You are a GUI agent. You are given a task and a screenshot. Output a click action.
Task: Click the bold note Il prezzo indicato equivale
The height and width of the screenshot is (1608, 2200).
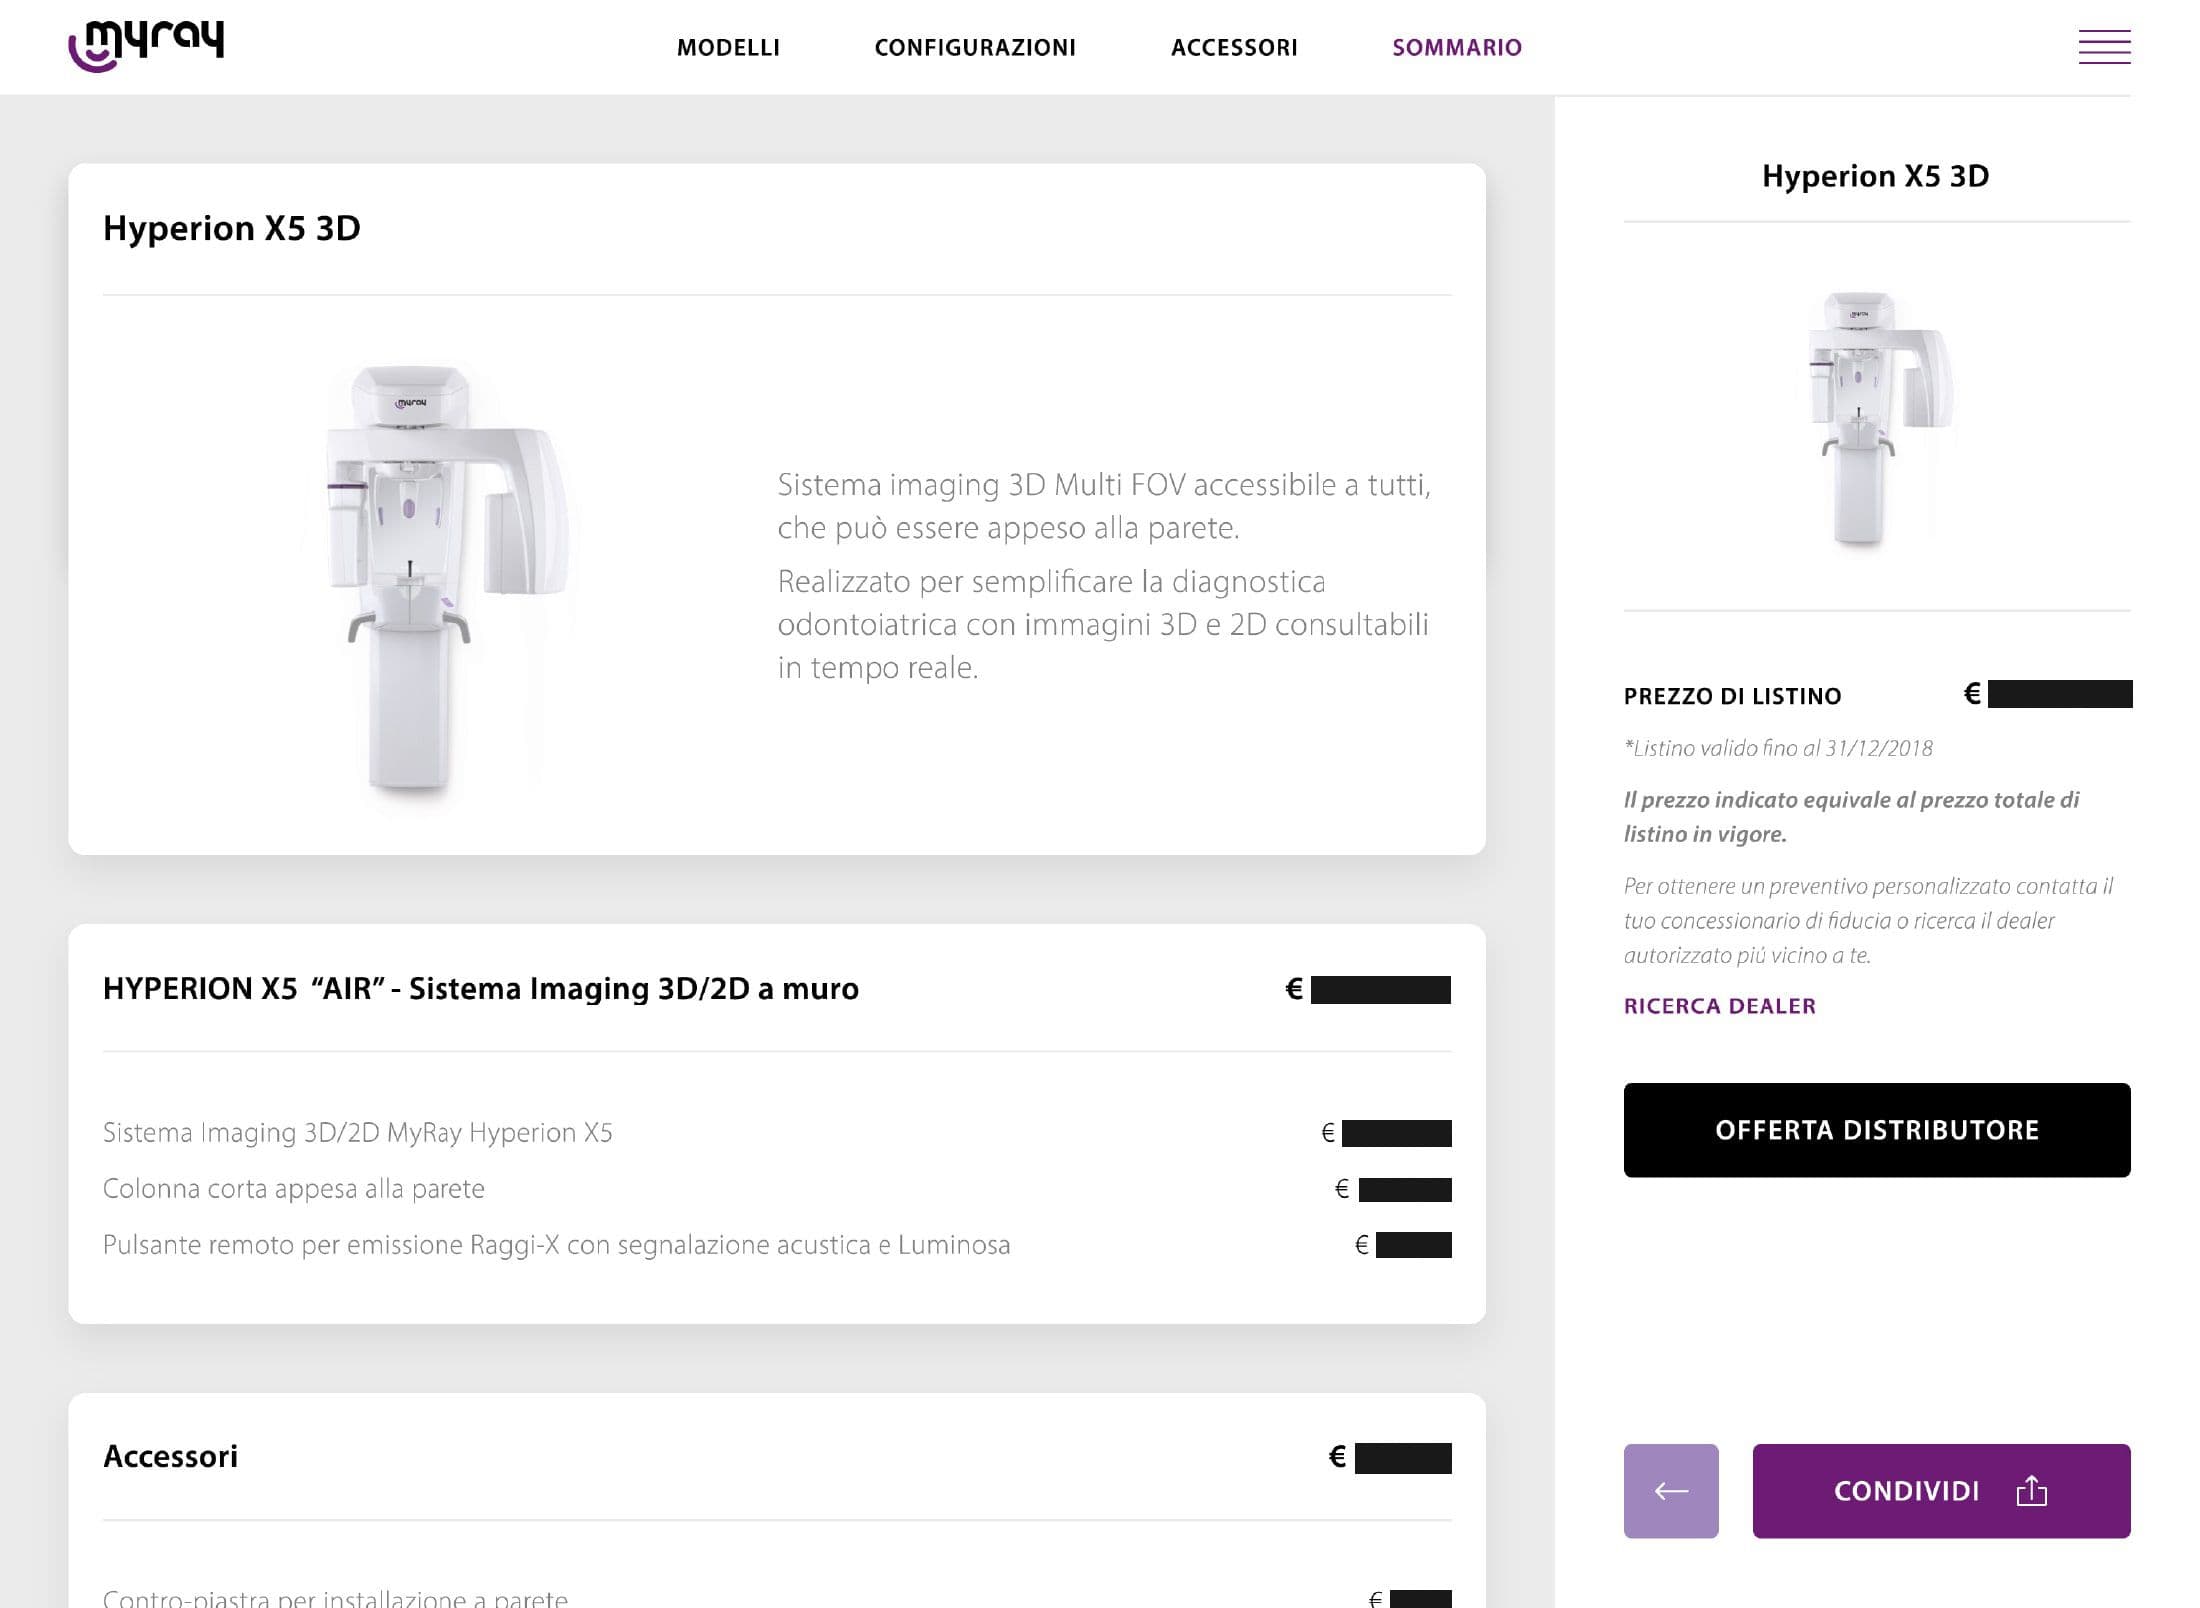pos(1851,816)
